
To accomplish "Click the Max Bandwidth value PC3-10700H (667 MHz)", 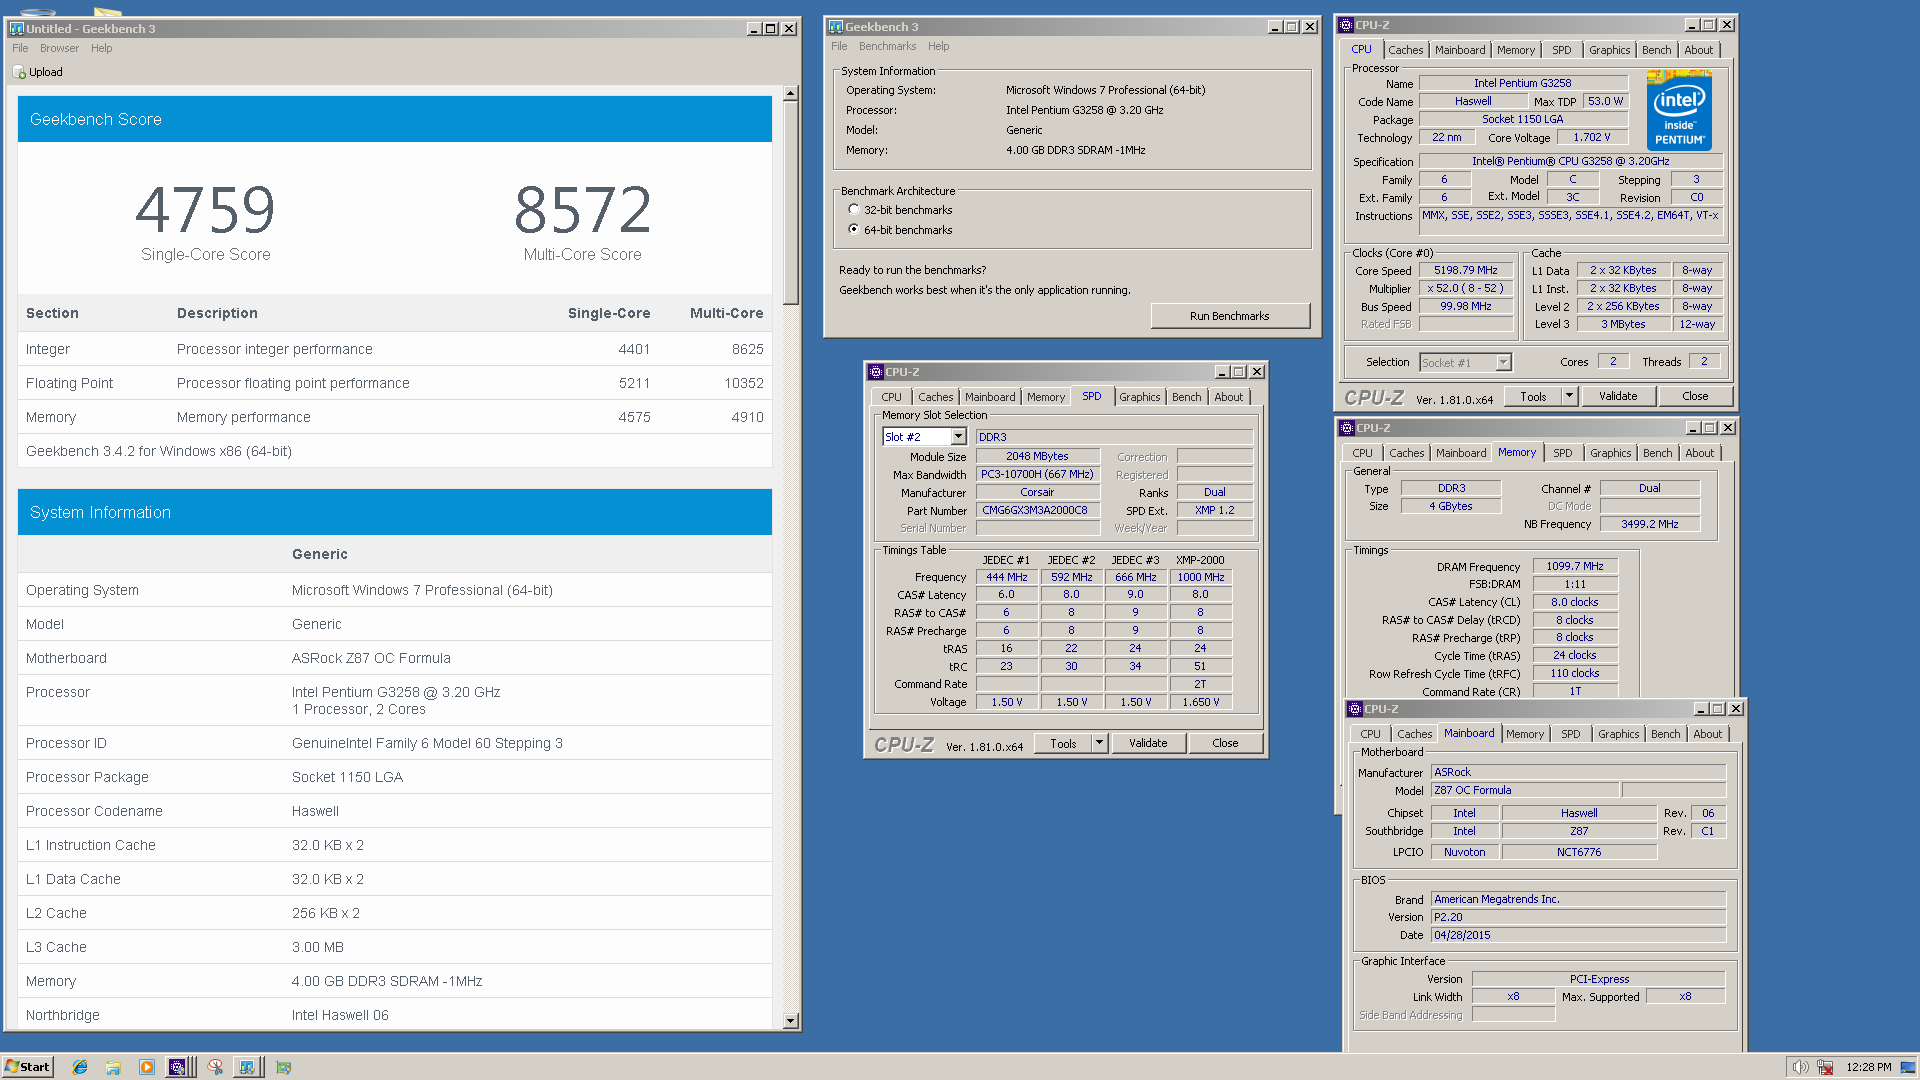I will click(1037, 474).
